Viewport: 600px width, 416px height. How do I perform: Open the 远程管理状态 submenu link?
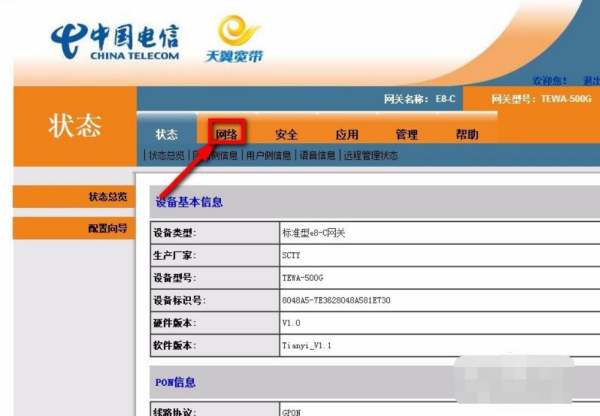pyautogui.click(x=371, y=155)
